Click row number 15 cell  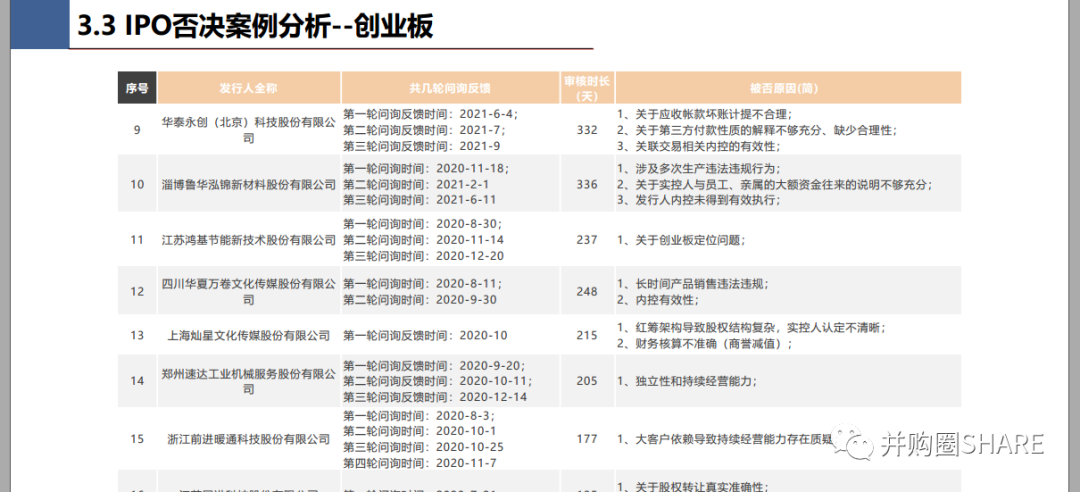coord(137,439)
